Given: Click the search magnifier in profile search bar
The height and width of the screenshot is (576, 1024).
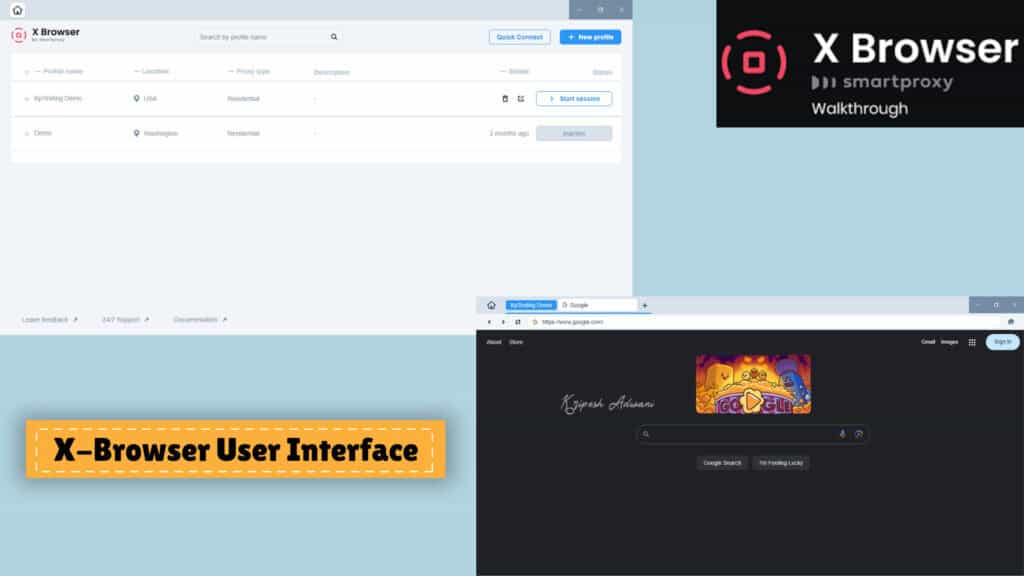Looking at the screenshot, I should 334,35.
